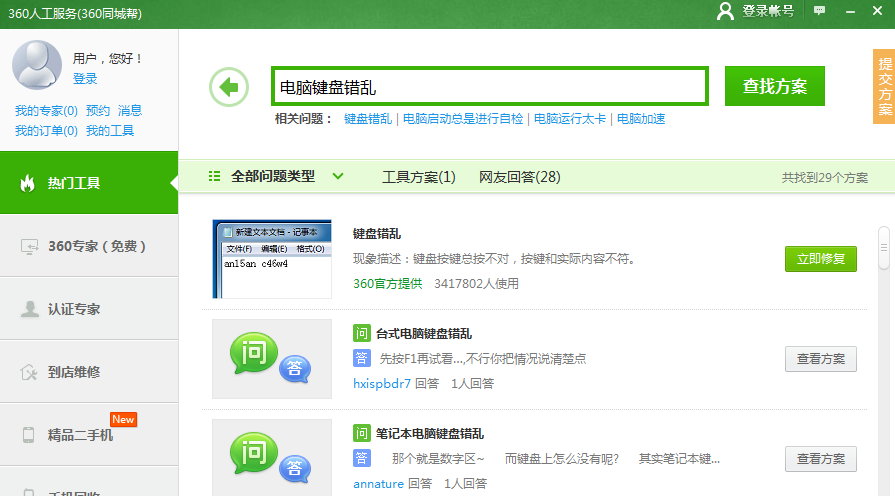This screenshot has width=895, height=496.
Task: Select 到店维修 in the sidebar
Action: click(89, 372)
